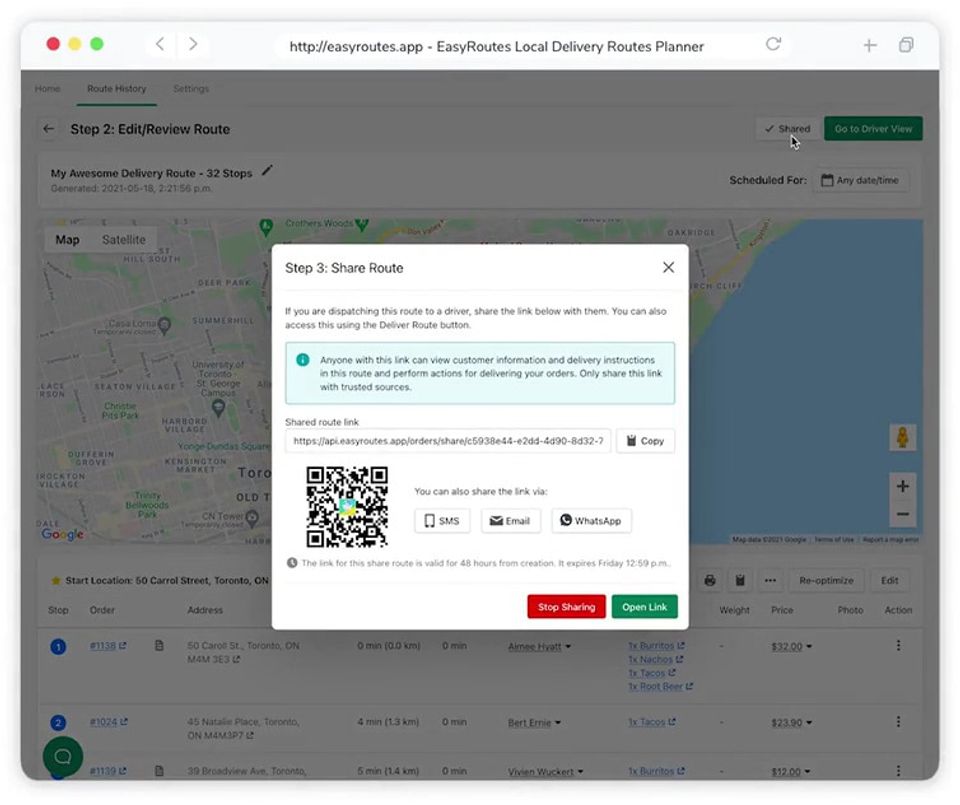Switch the map to Satellite view

[124, 240]
